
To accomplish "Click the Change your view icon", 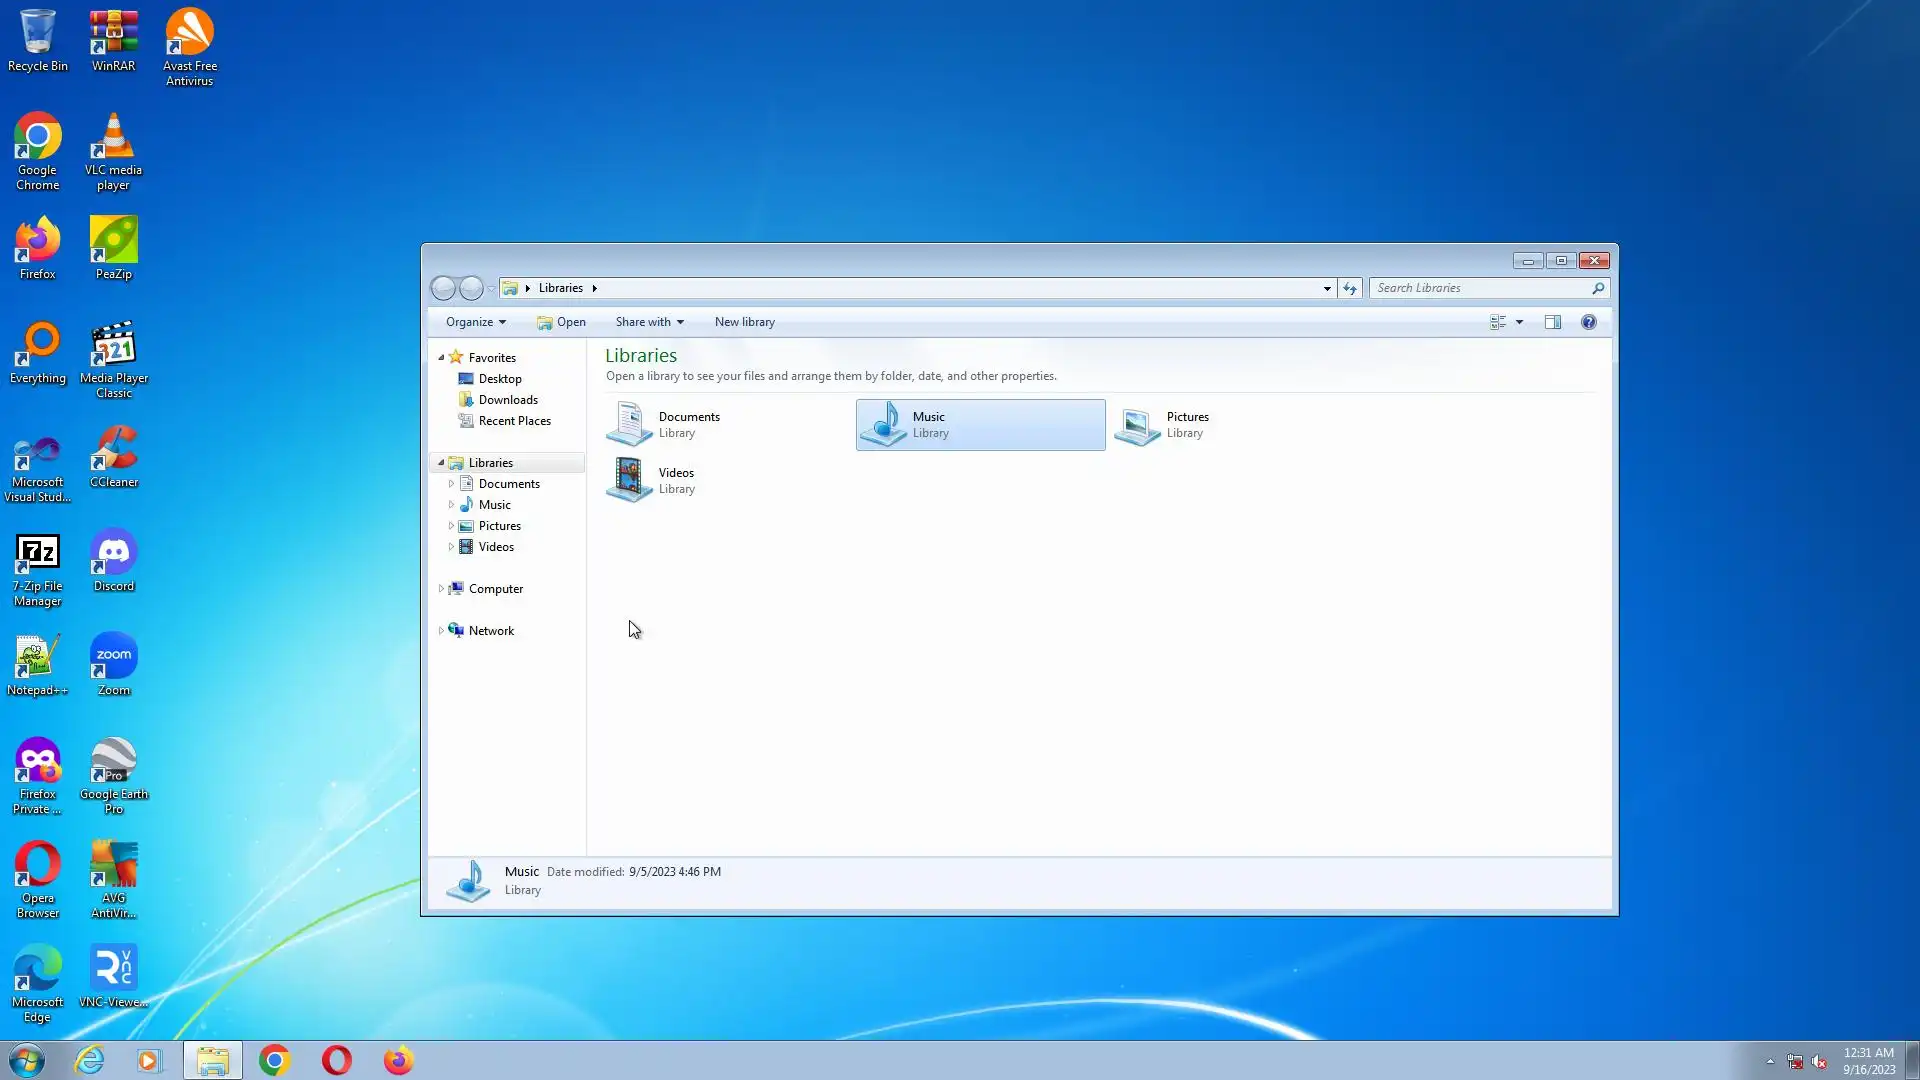I will point(1498,322).
